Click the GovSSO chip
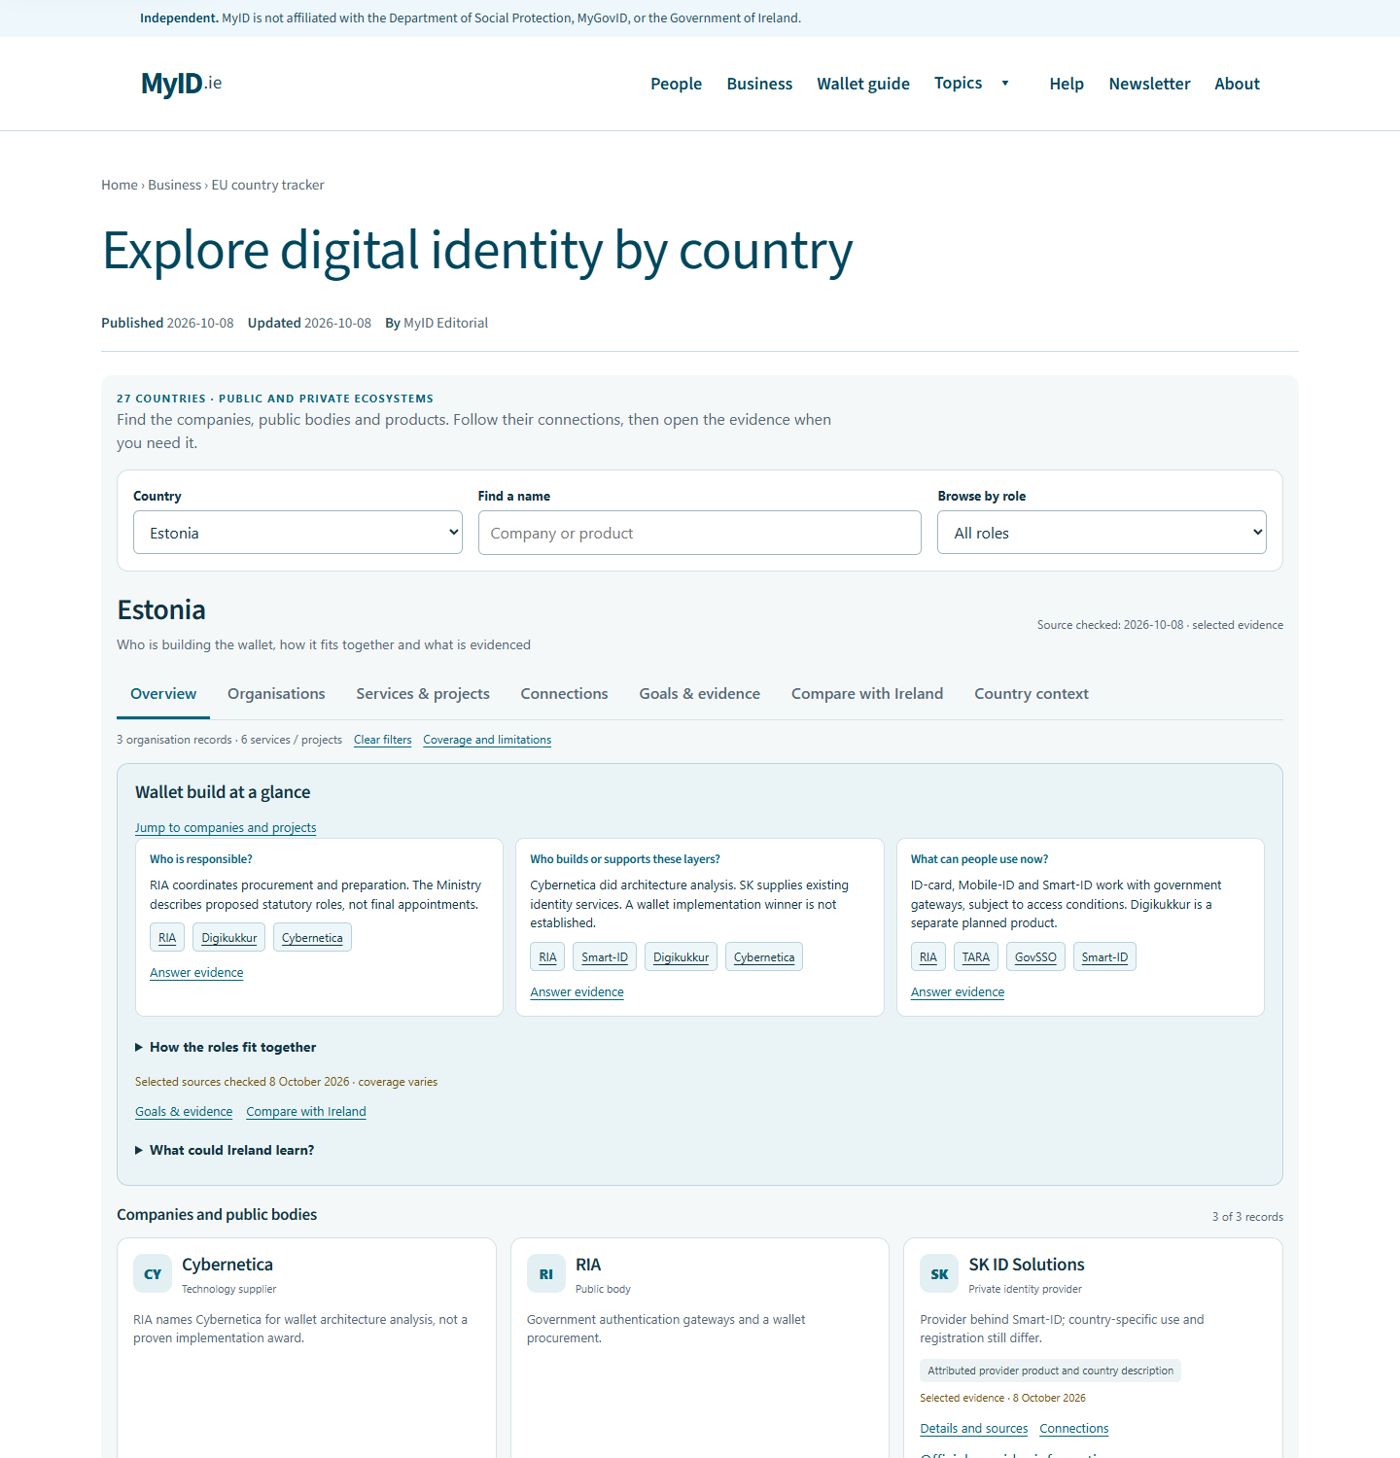Screen dimensions: 1400x1458 click(x=1035, y=957)
